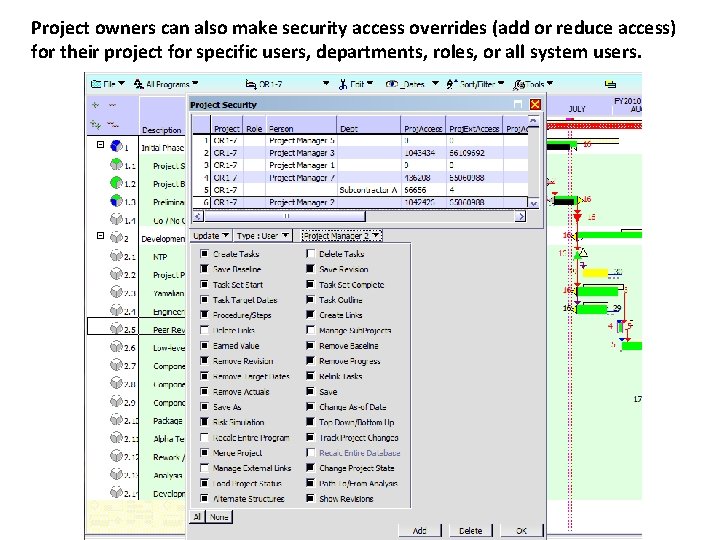Toggle the Task Set Complete checkbox

point(311,284)
